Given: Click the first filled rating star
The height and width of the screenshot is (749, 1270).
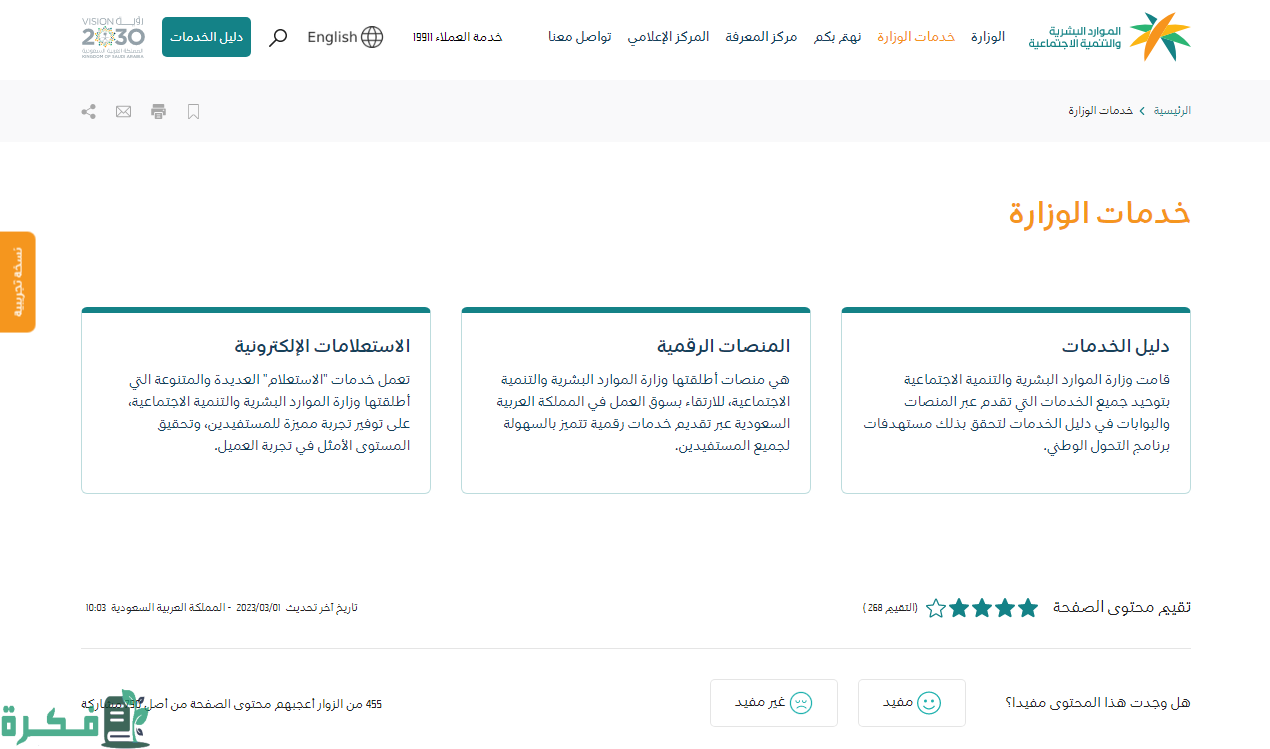Looking at the screenshot, I should [1027, 608].
